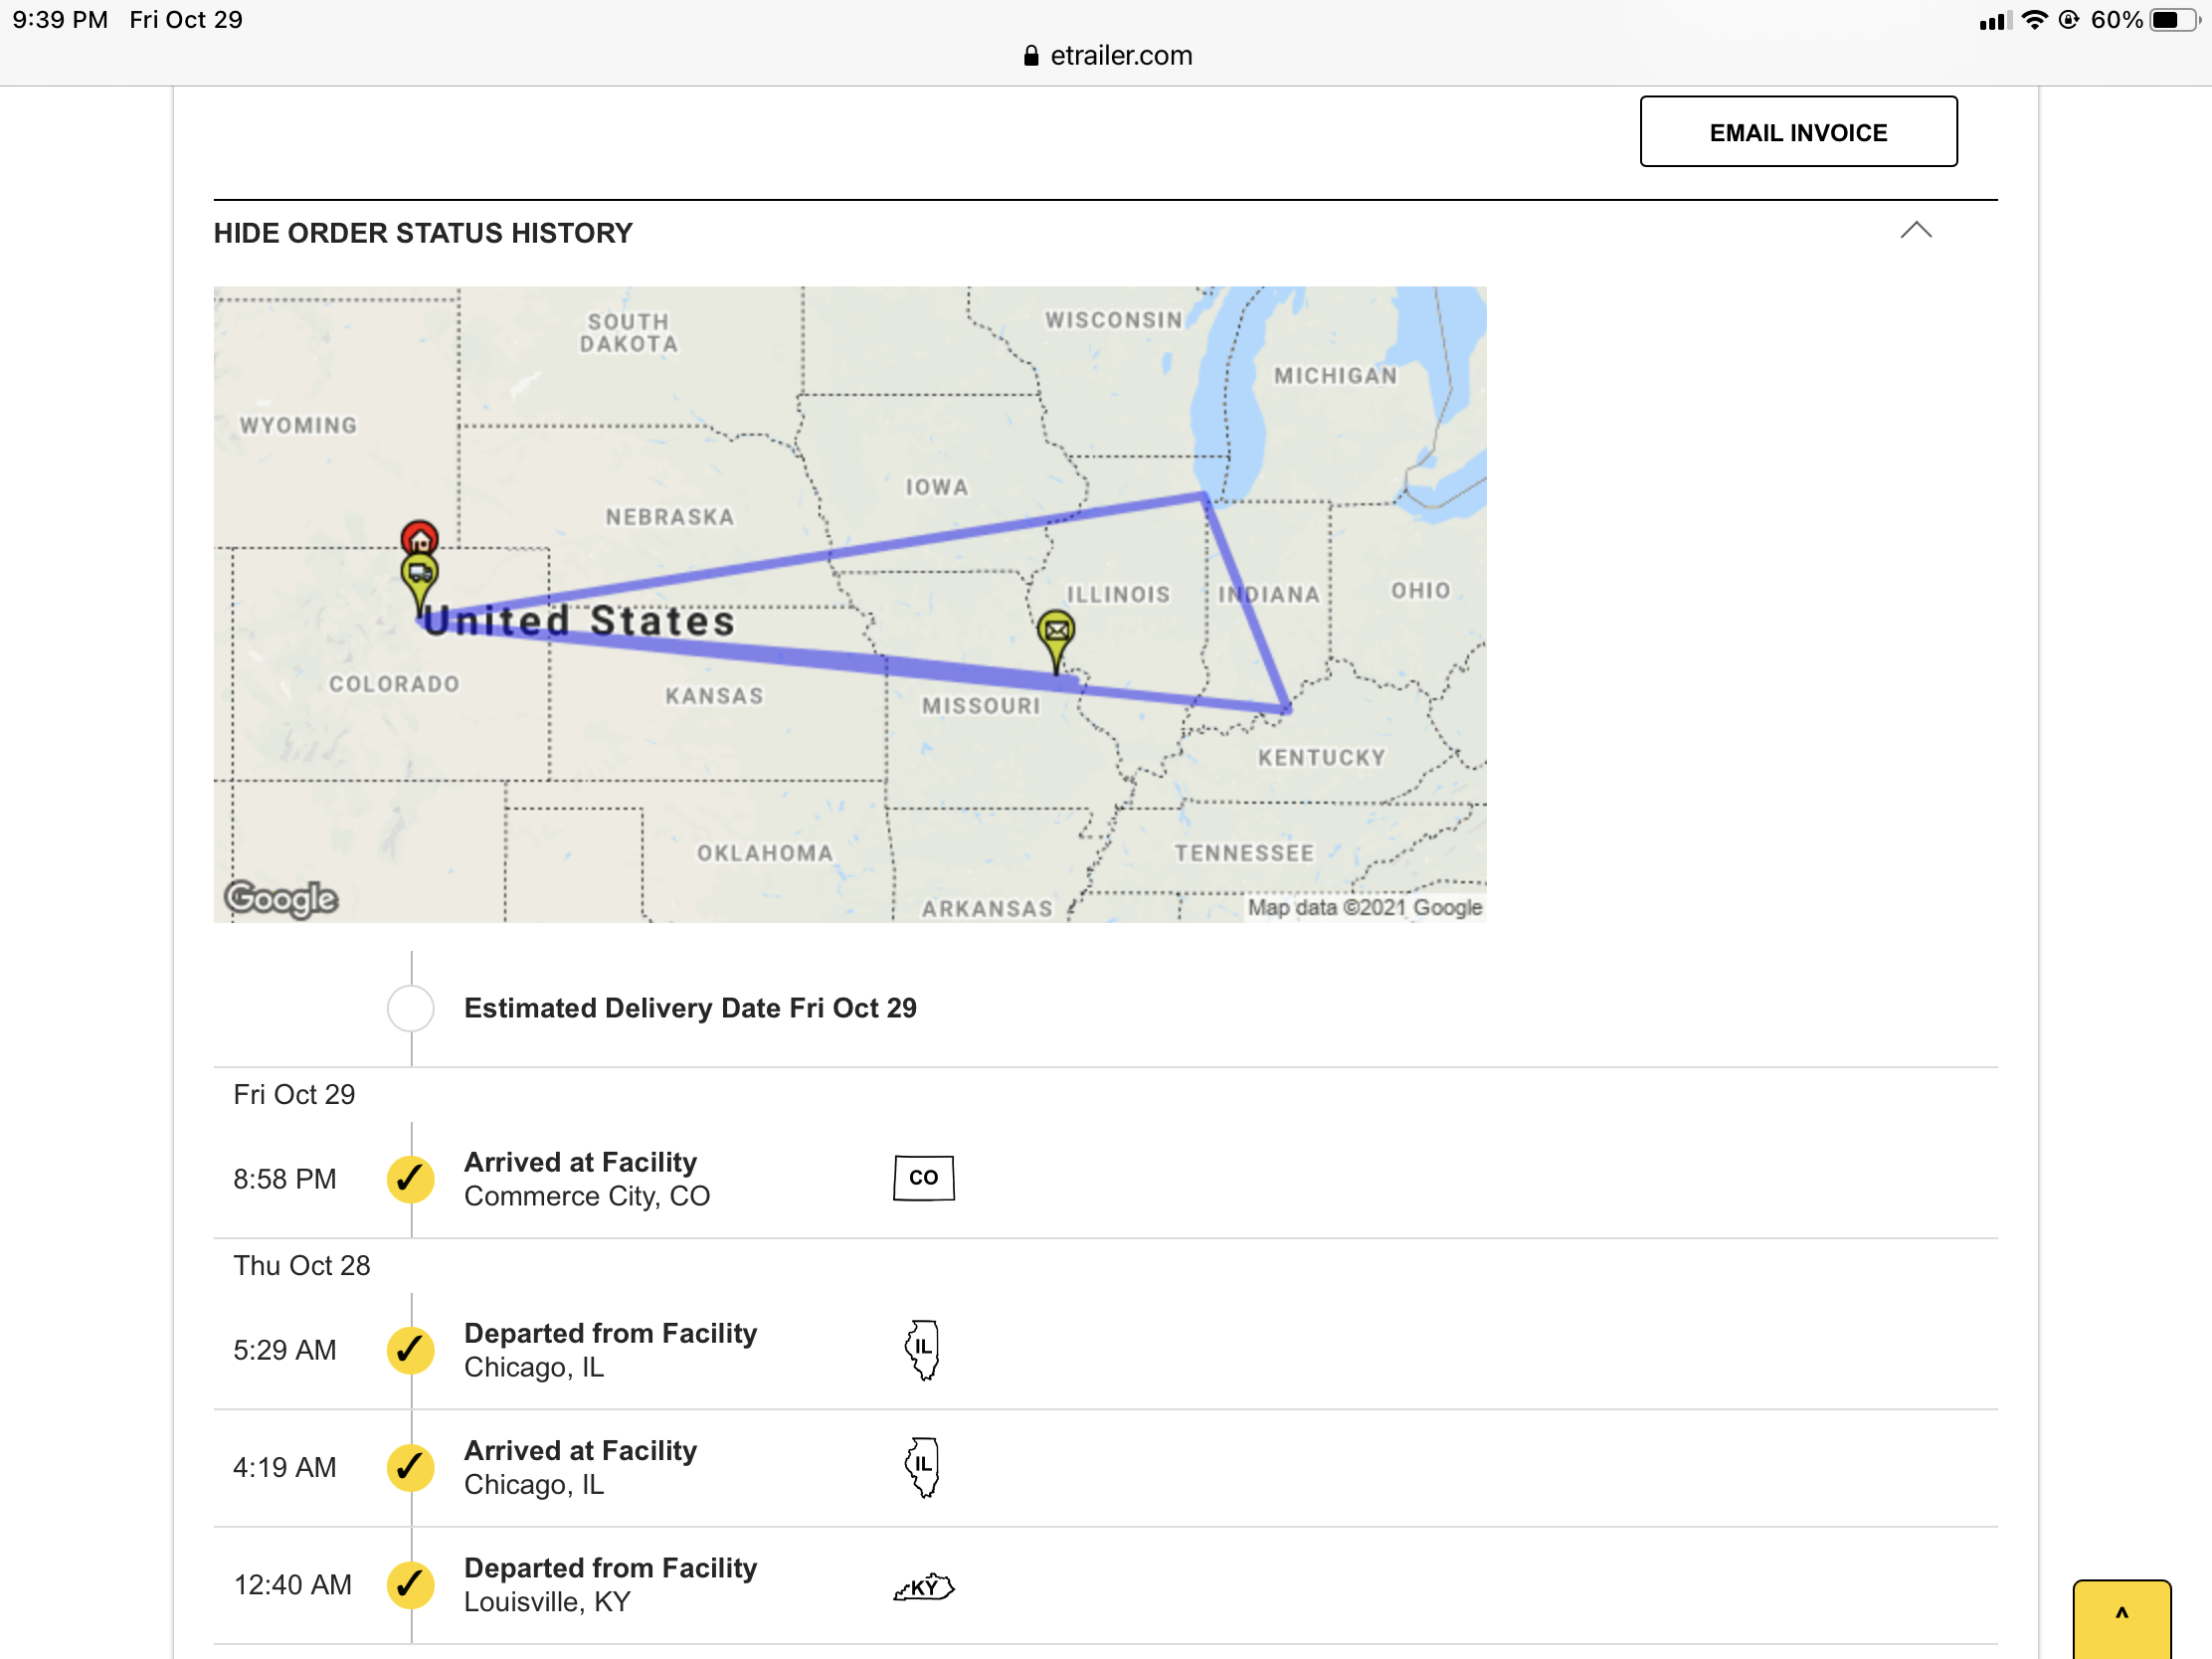Click the Arrived at Facility Commerce City entry

pyautogui.click(x=586, y=1179)
